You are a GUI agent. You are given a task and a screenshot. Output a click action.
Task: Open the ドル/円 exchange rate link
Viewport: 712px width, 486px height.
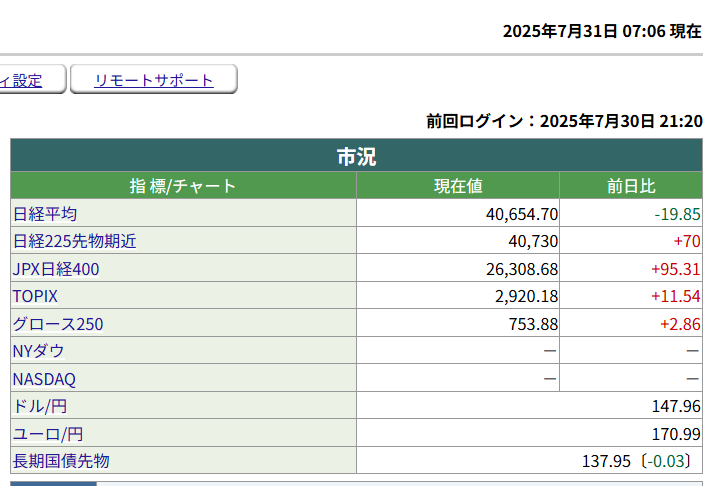40,406
